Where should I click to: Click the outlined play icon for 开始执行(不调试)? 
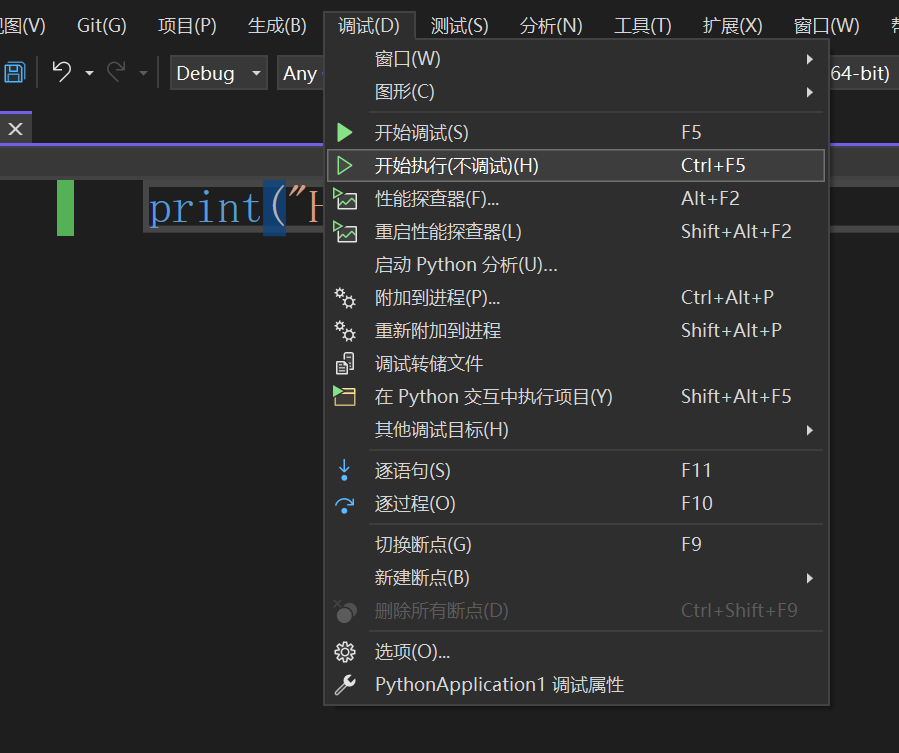click(345, 166)
